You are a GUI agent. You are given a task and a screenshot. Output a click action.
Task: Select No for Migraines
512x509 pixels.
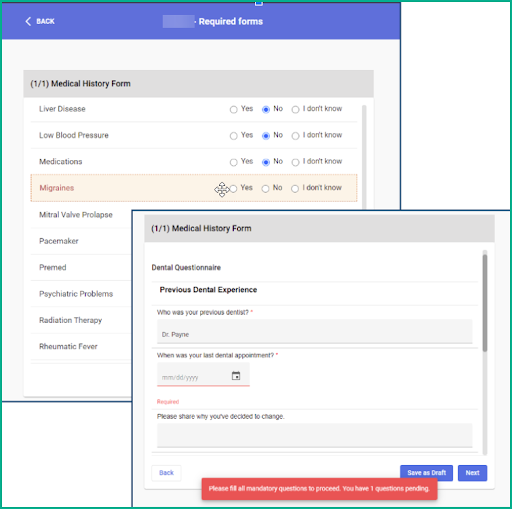pyautogui.click(x=265, y=189)
